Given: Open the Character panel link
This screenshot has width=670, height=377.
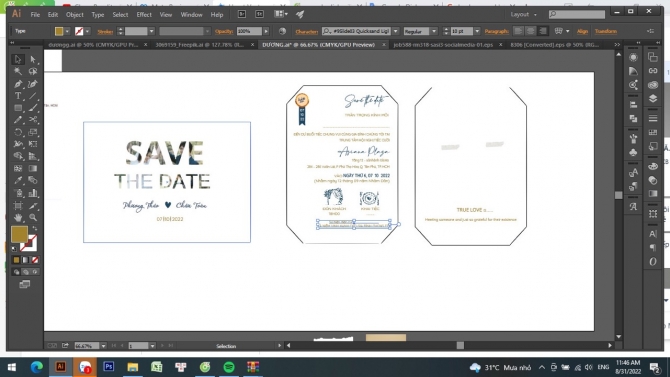Looking at the screenshot, I should pyautogui.click(x=306, y=31).
